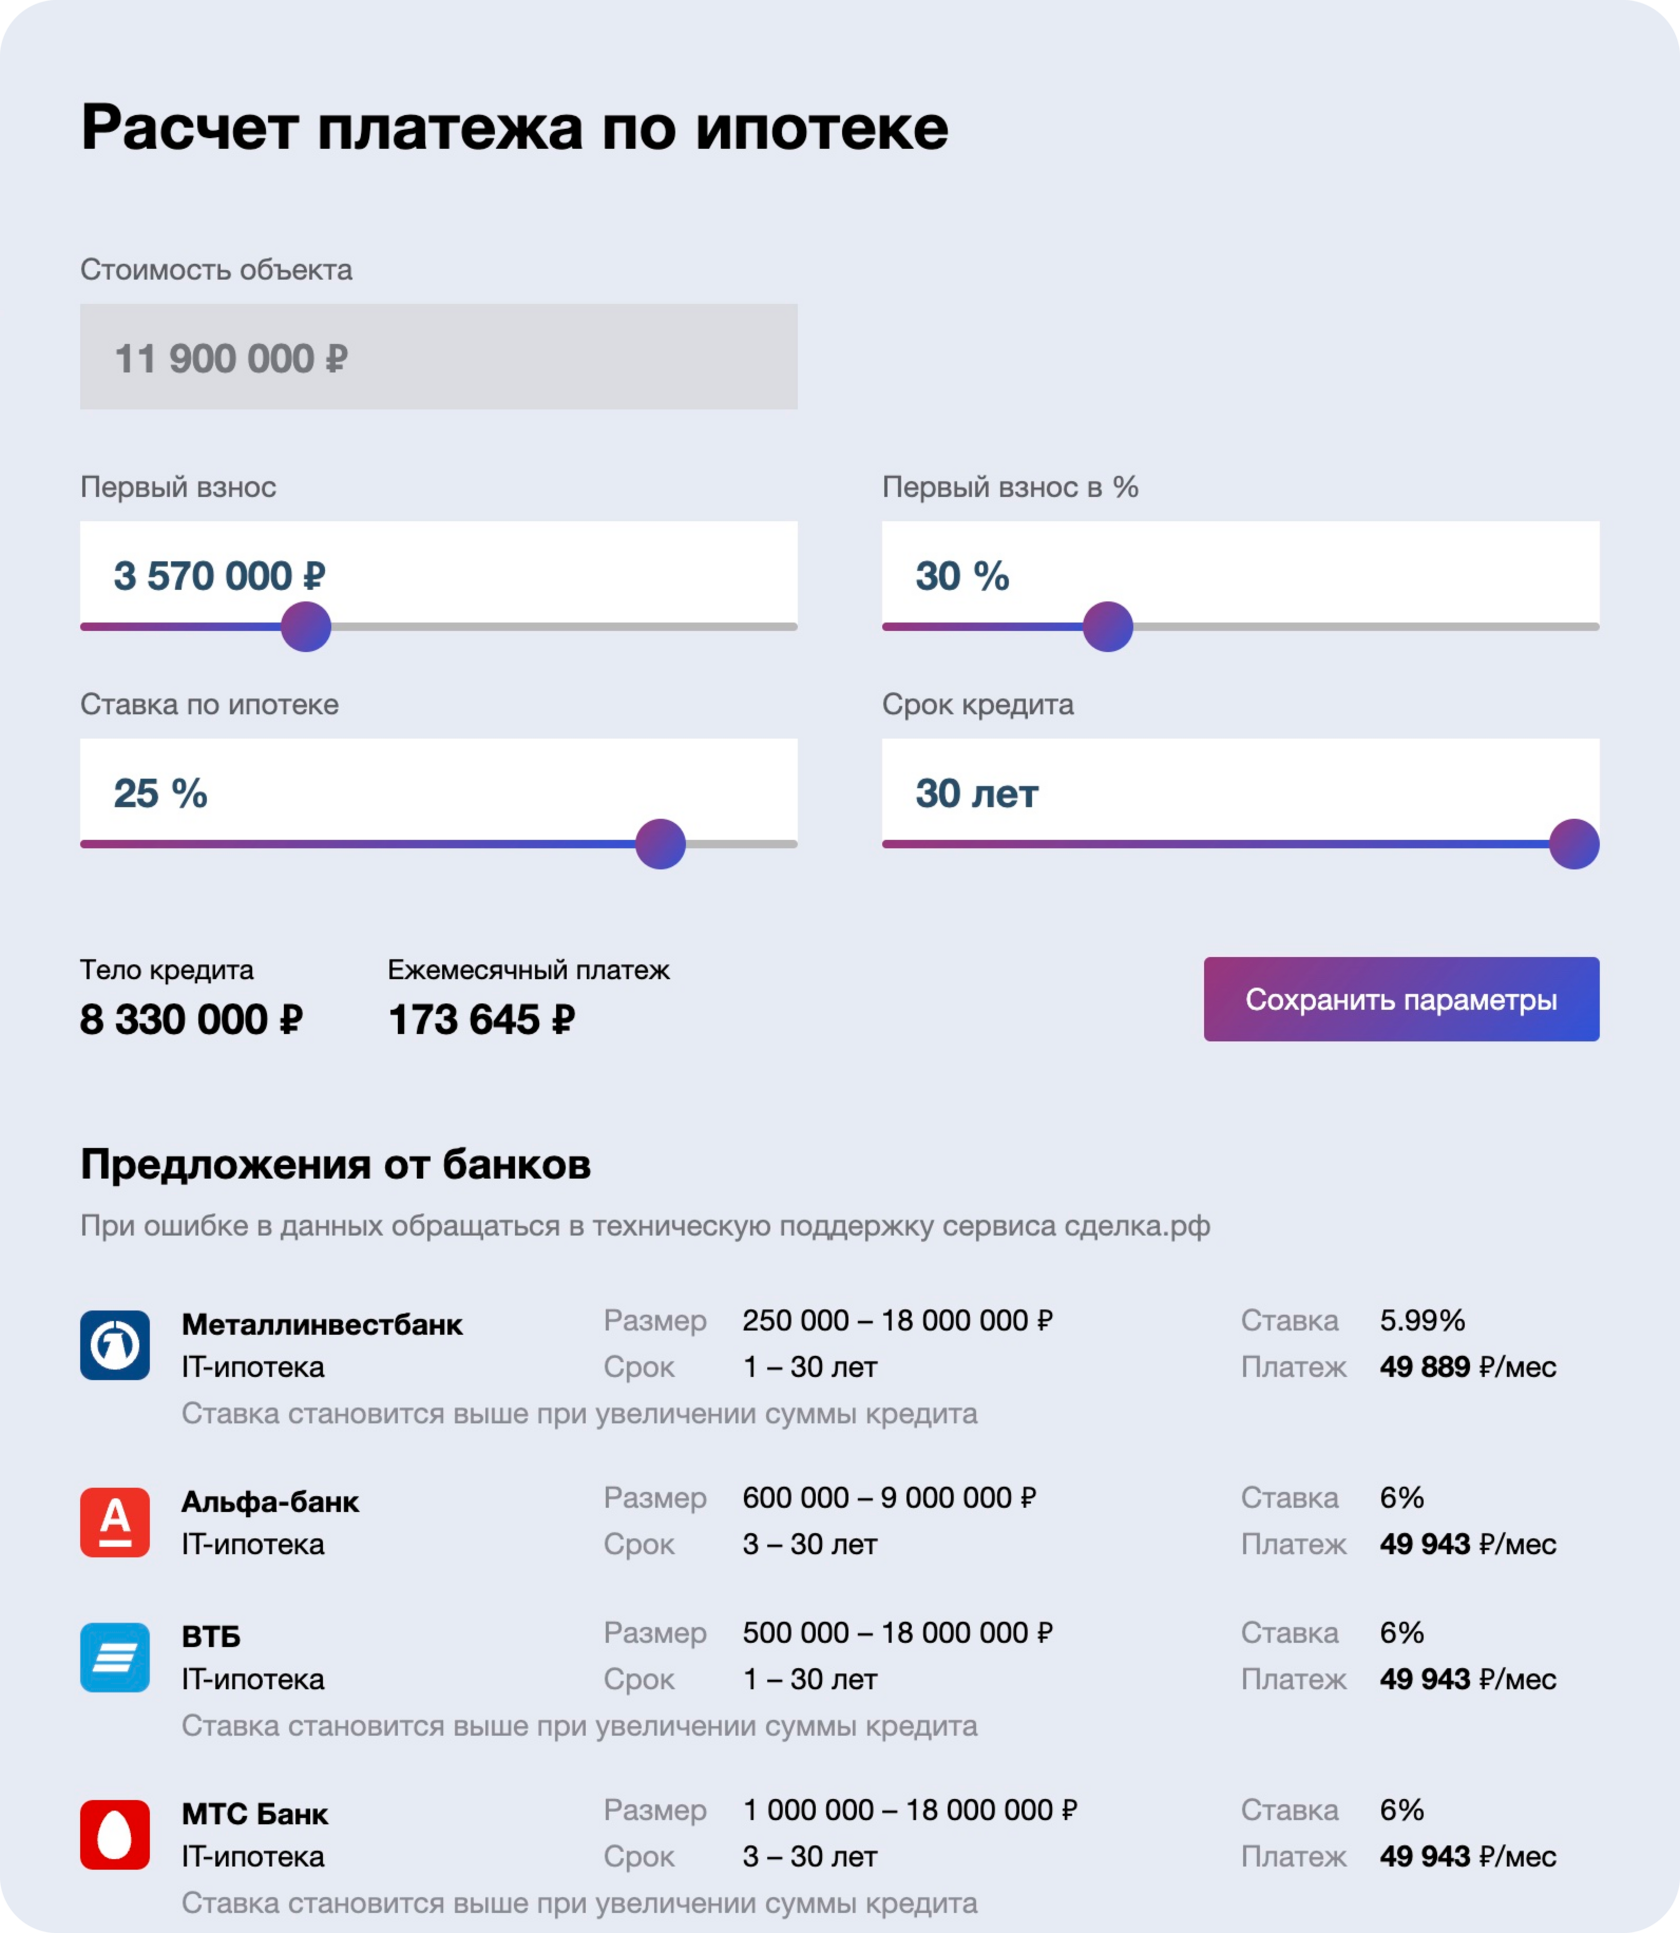Click the Альфа-банк red logo icon
The height and width of the screenshot is (1933, 1680).
(115, 1522)
